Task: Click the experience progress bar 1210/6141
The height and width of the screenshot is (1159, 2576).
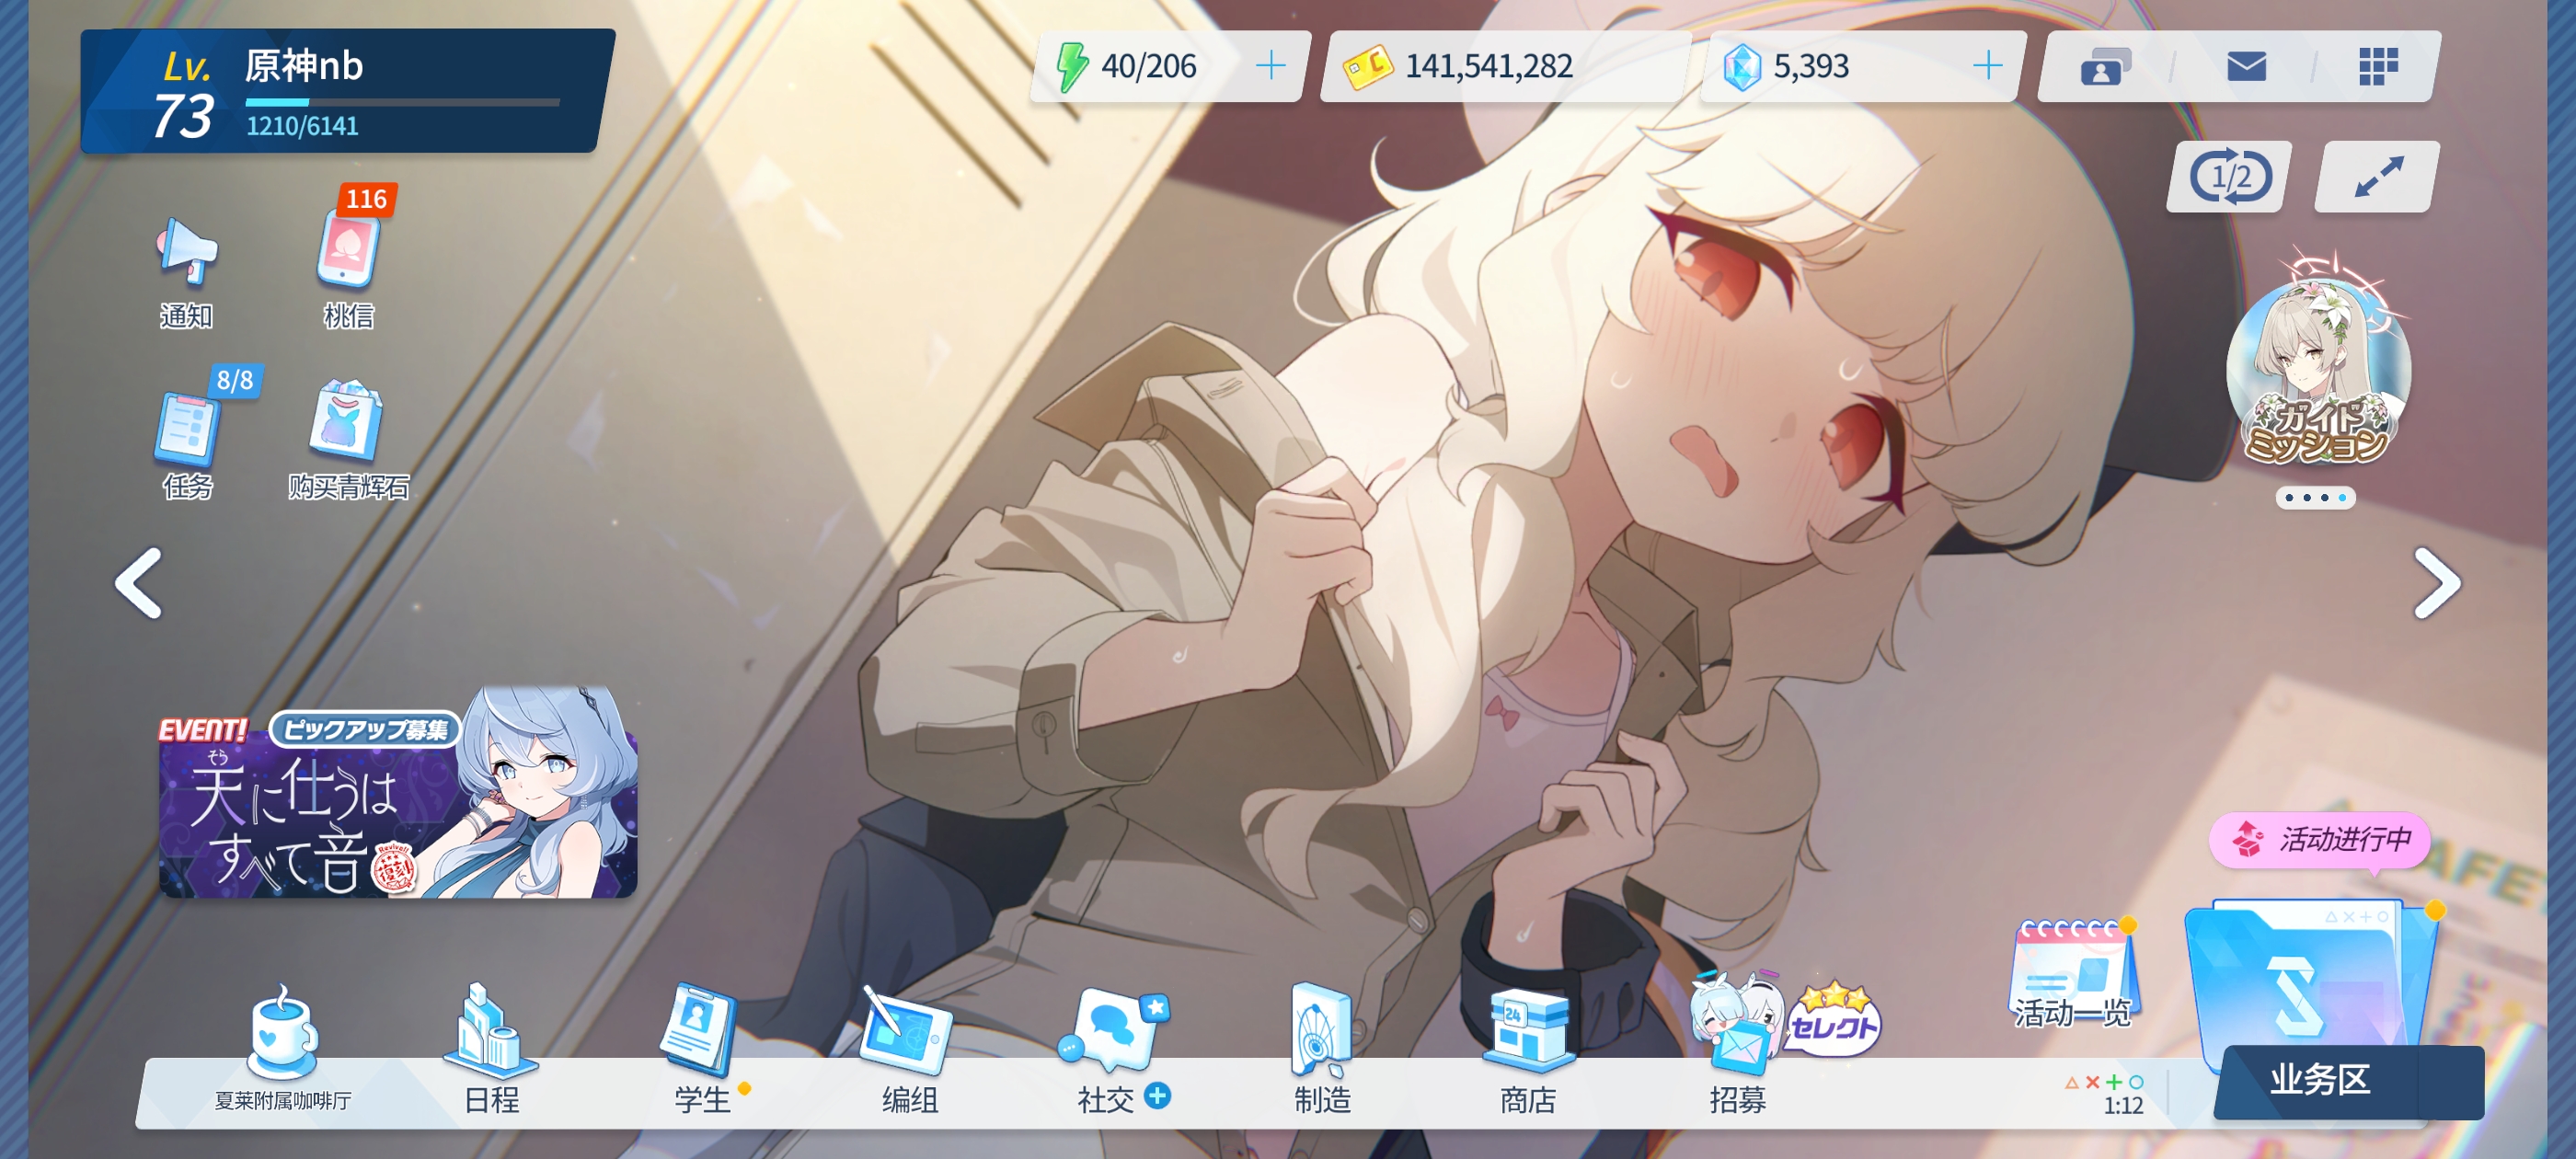Action: point(402,102)
